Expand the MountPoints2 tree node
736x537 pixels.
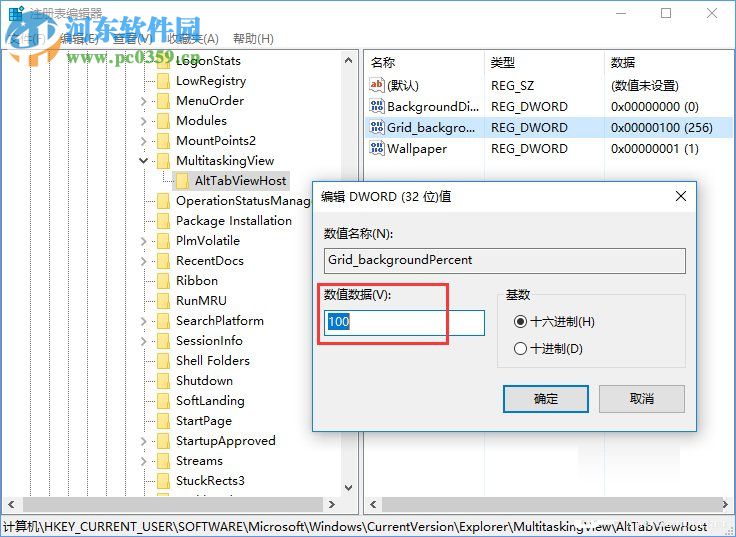[144, 141]
